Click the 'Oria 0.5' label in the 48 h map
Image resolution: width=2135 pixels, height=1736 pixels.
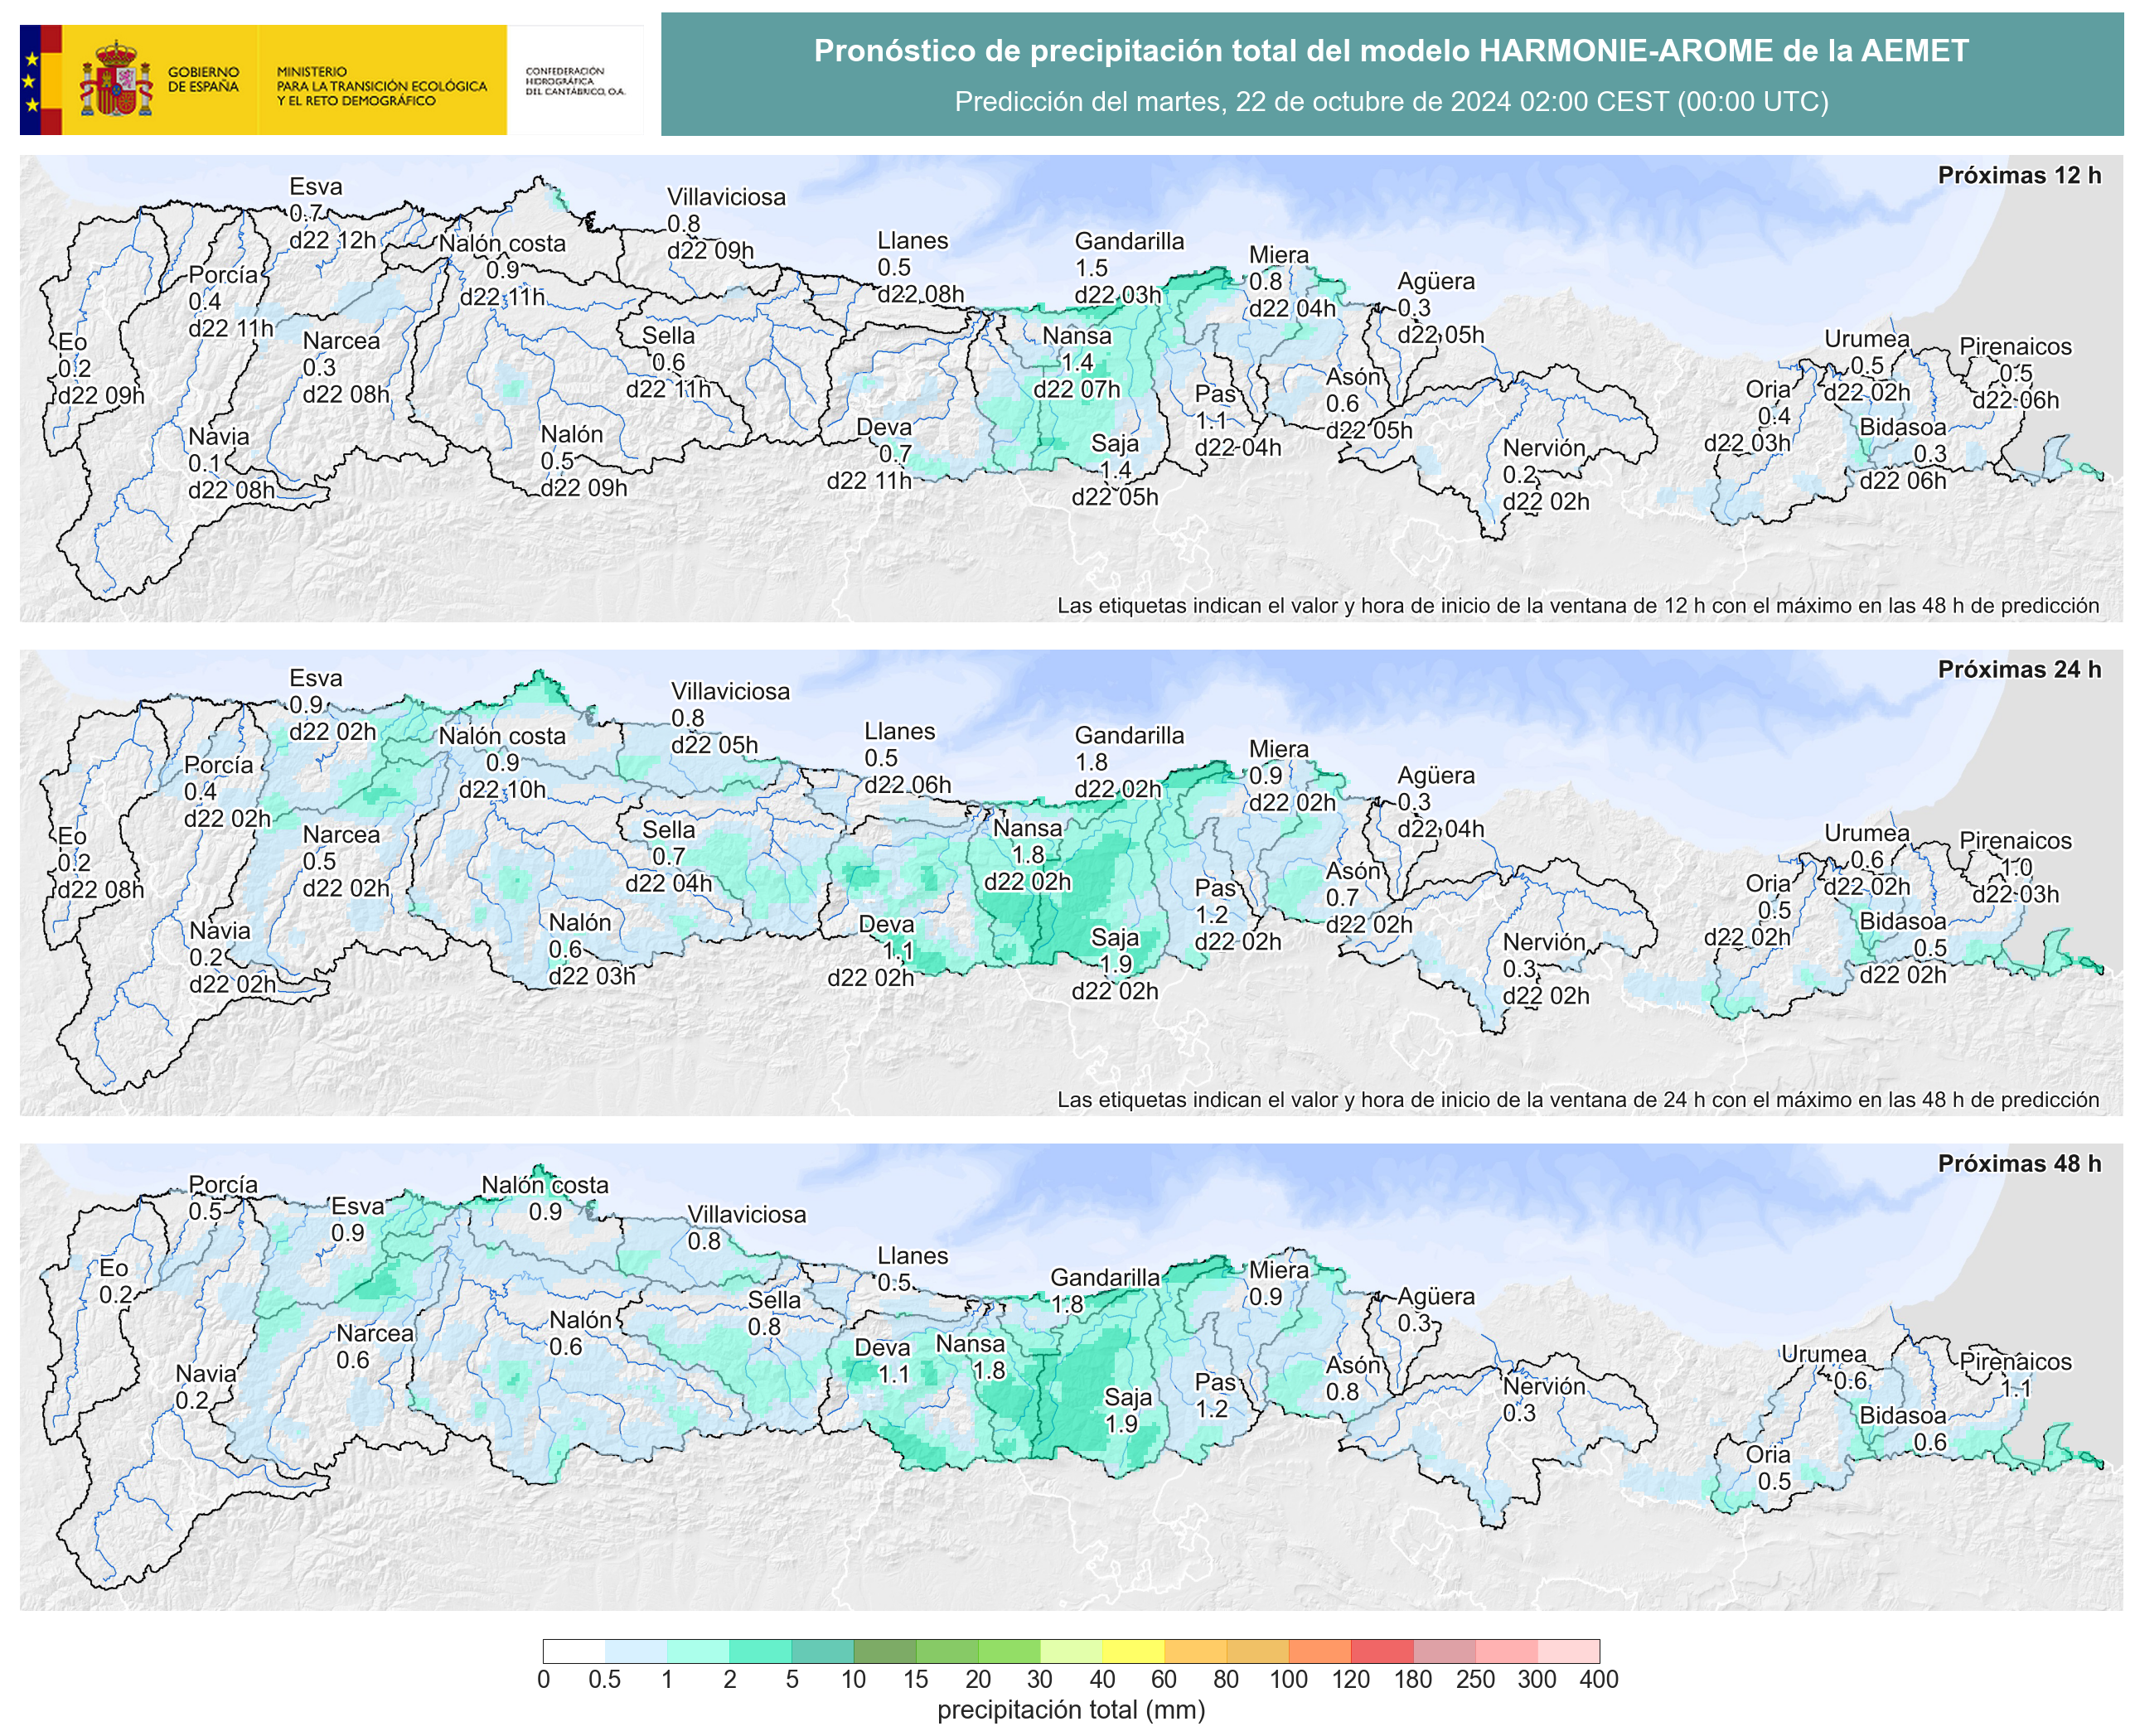(x=1768, y=1468)
